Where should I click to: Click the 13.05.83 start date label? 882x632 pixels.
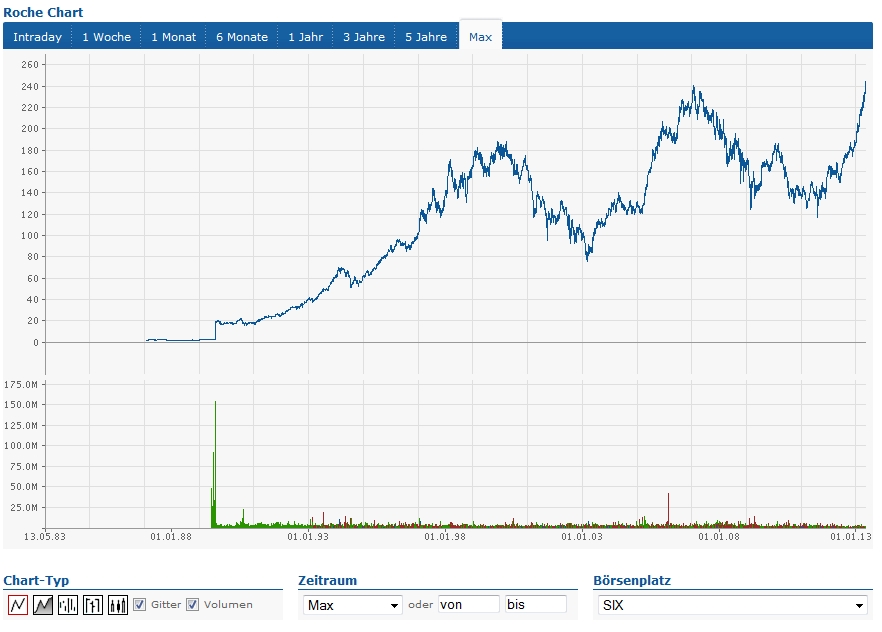(44, 536)
